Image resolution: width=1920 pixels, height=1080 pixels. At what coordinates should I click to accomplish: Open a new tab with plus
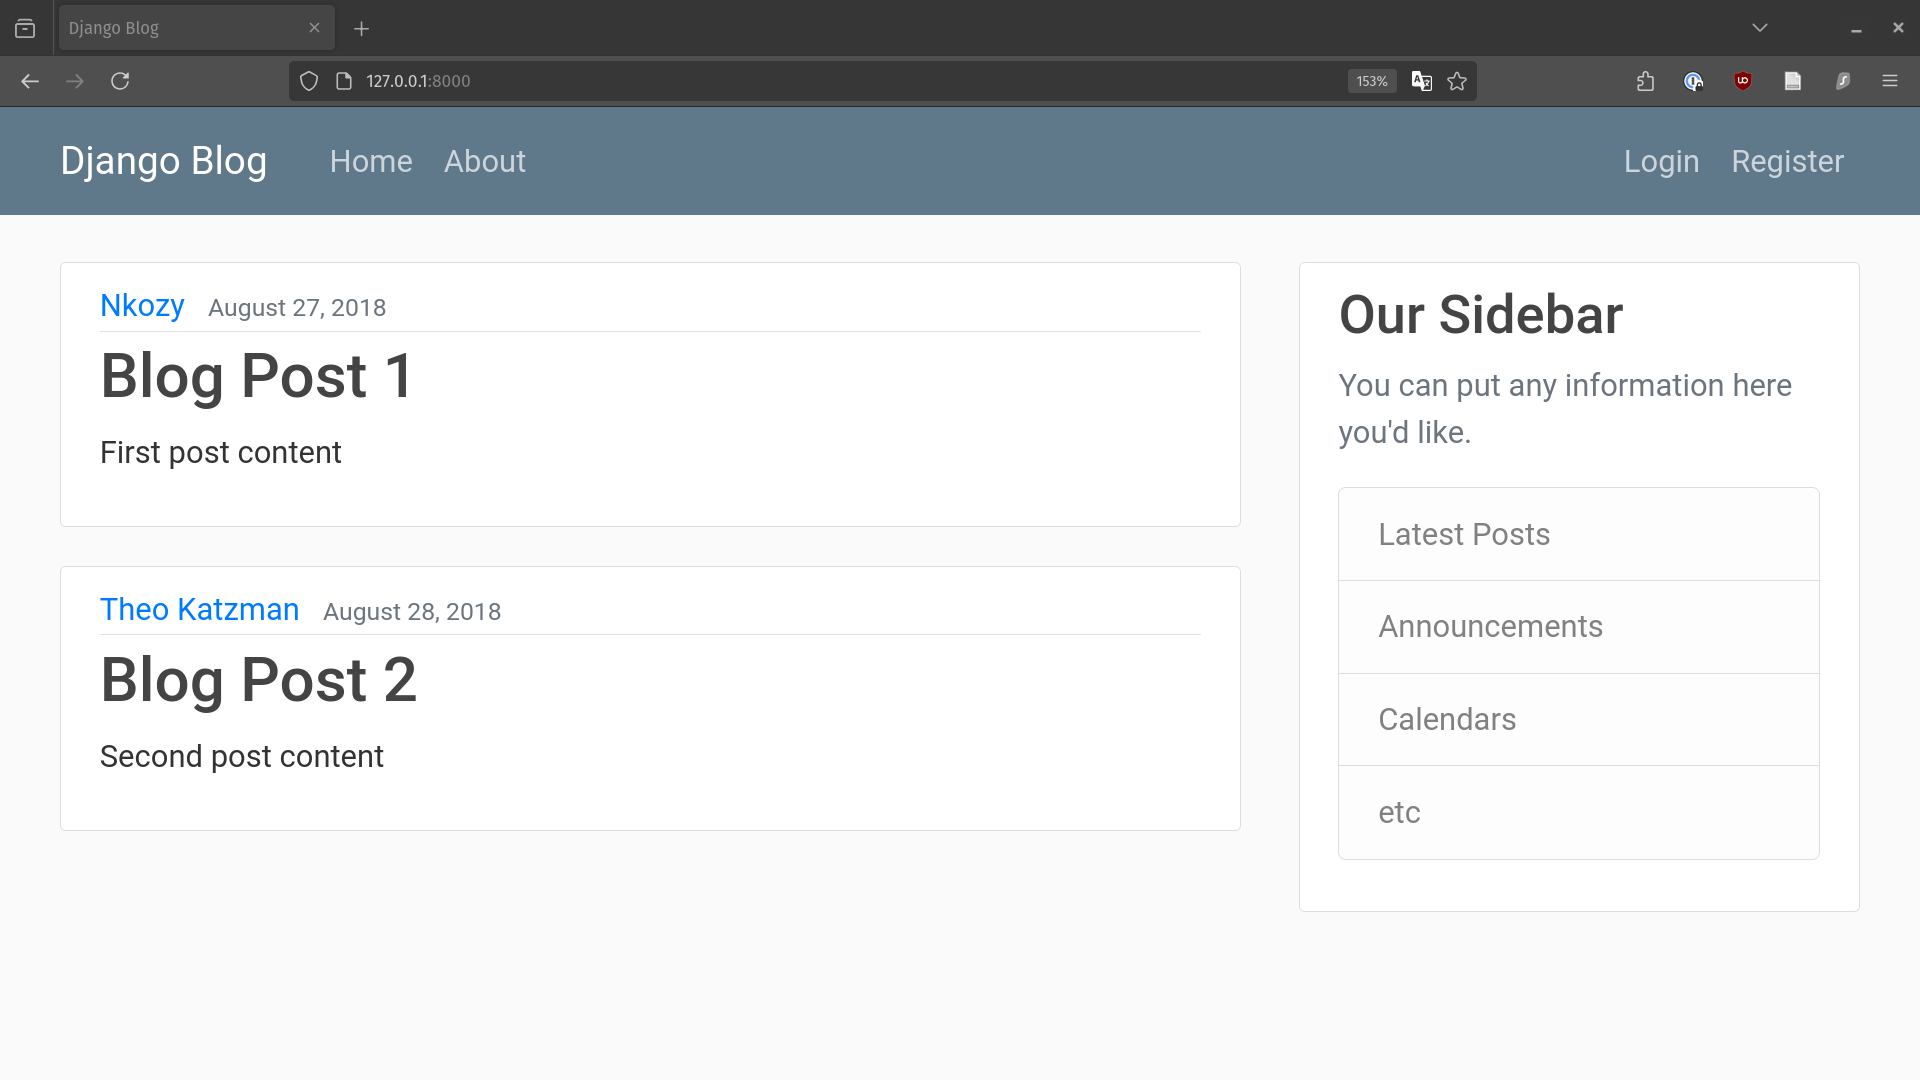(x=362, y=29)
